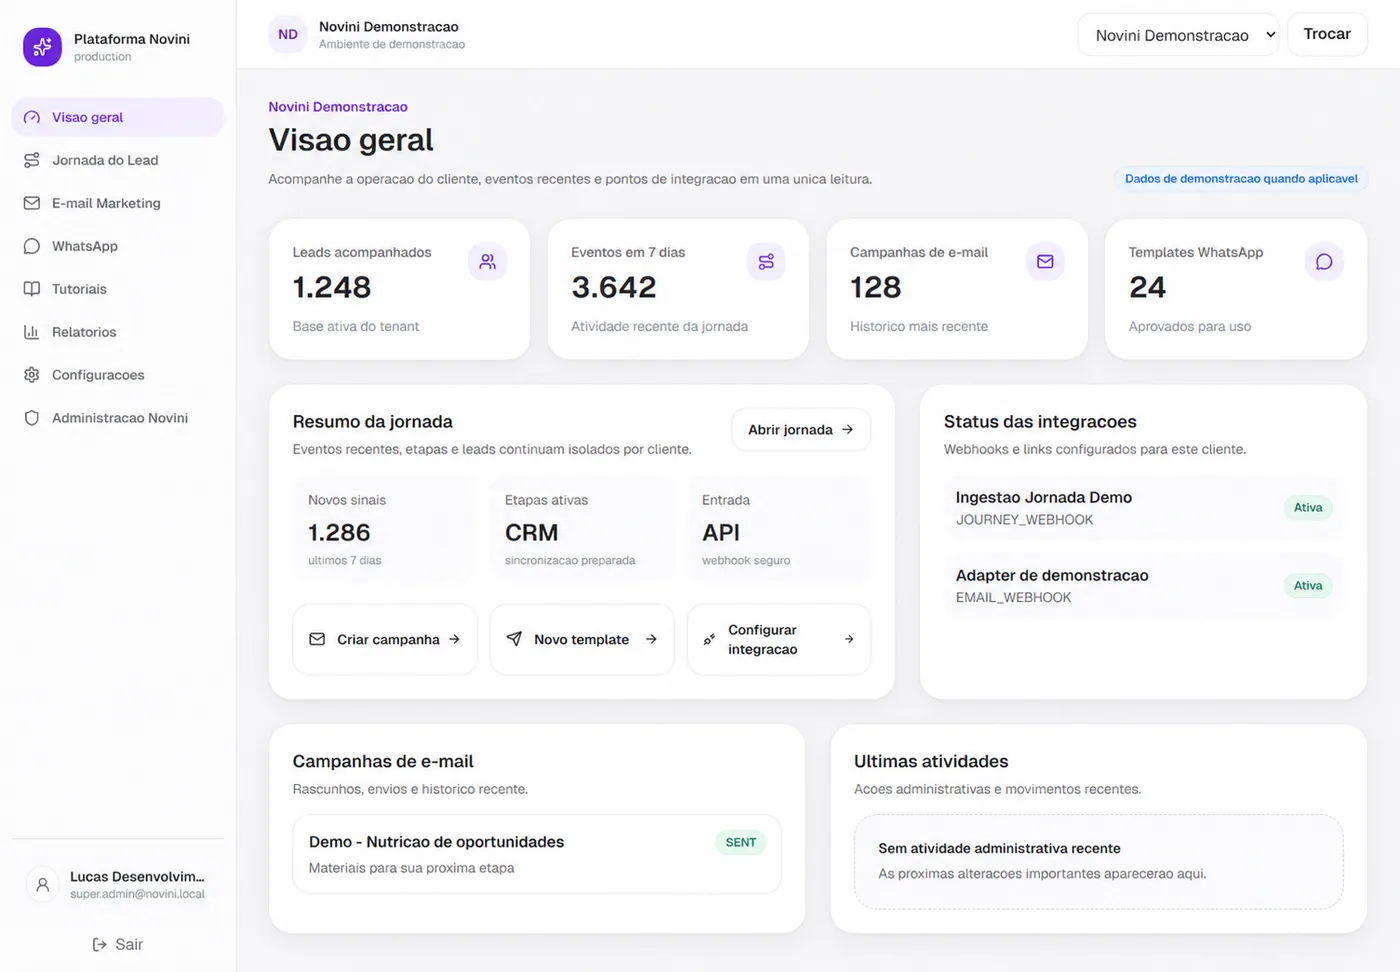Click Abrir jornada button
This screenshot has height=972, width=1400.
pos(801,430)
